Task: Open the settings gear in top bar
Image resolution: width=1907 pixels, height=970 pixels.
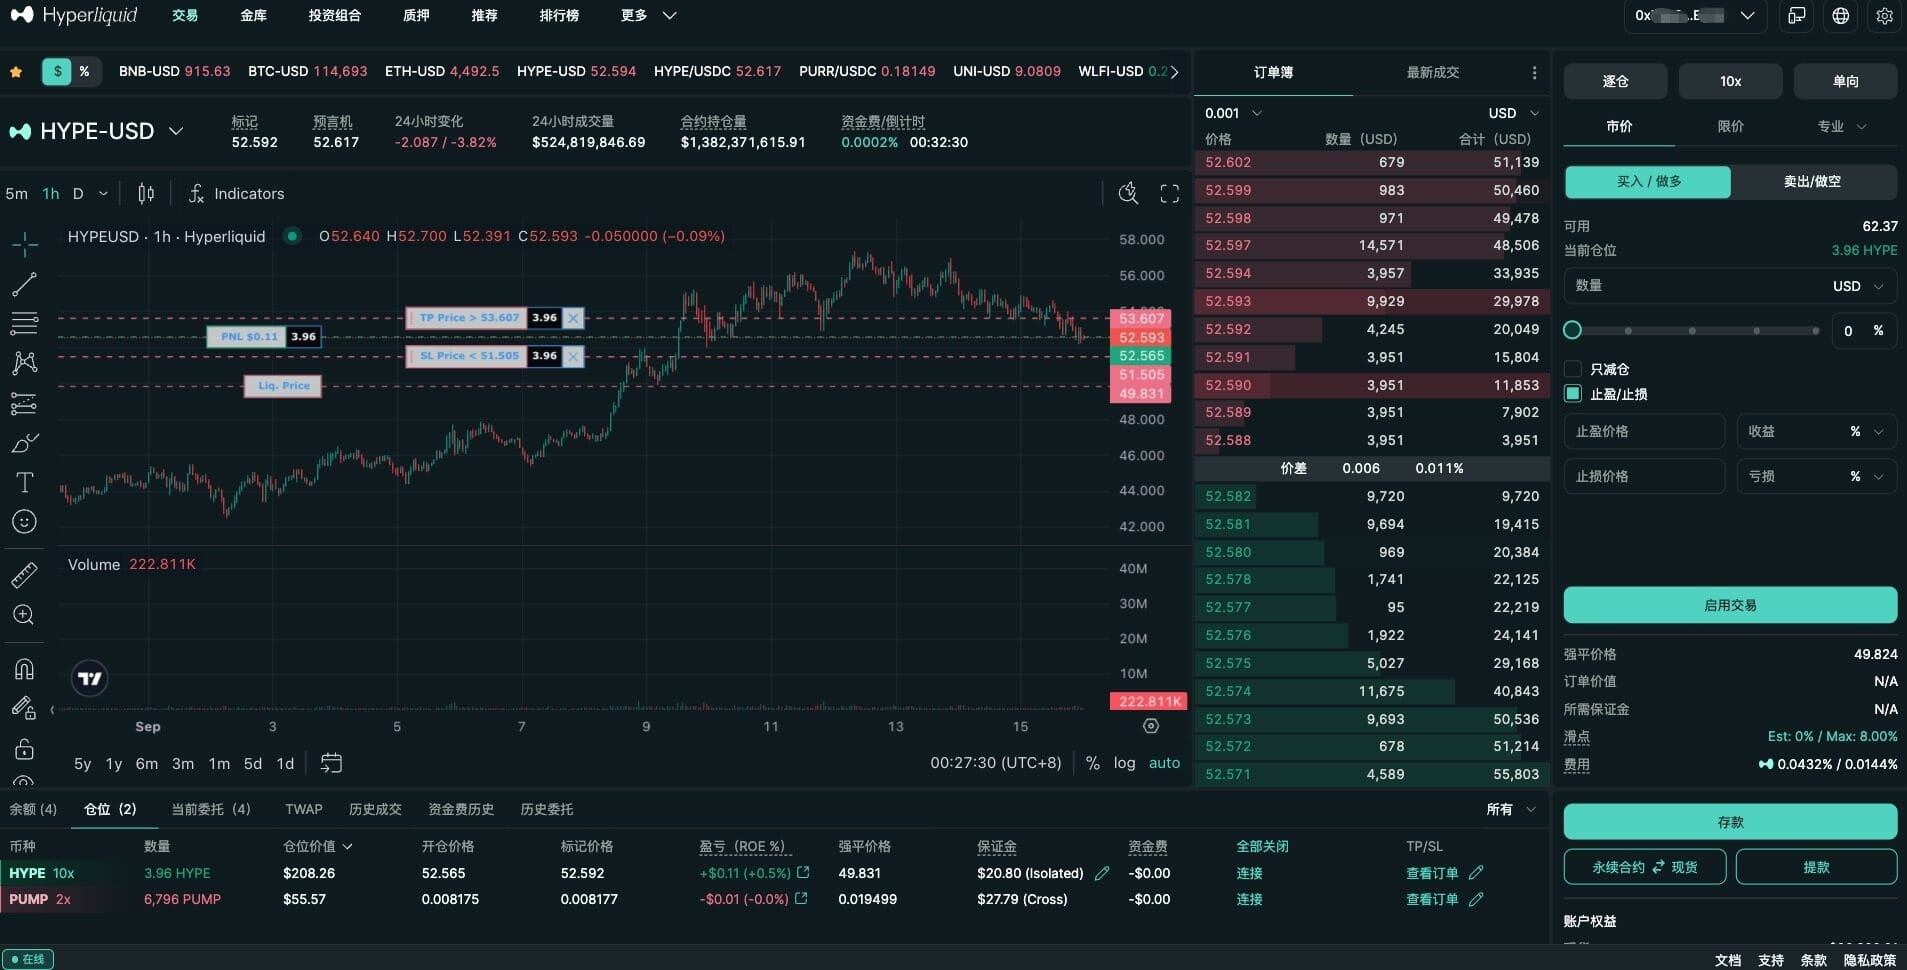Action: (x=1886, y=16)
